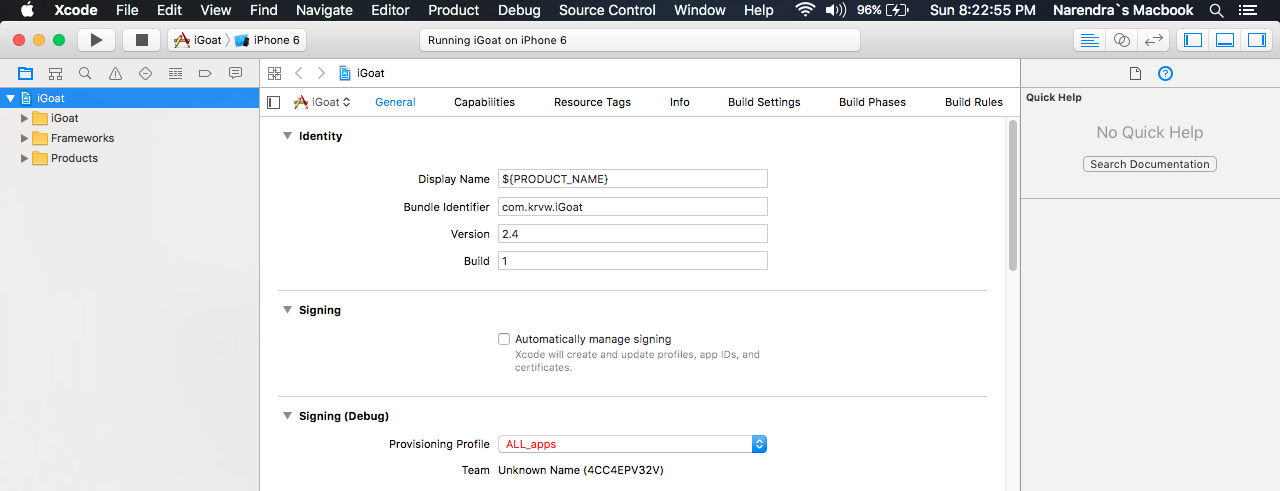Screen dimensions: 1280x491
Task: Switch to the Version editor
Action: [1154, 40]
